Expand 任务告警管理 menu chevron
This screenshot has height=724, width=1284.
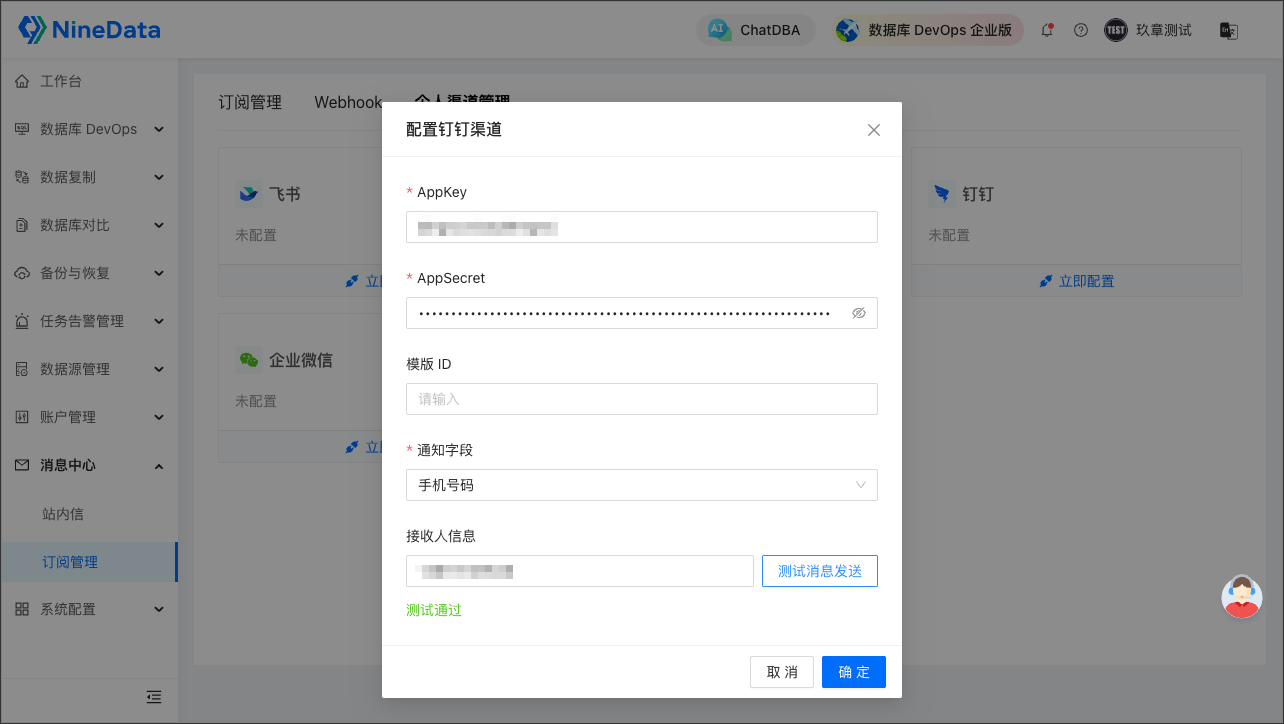pos(158,321)
